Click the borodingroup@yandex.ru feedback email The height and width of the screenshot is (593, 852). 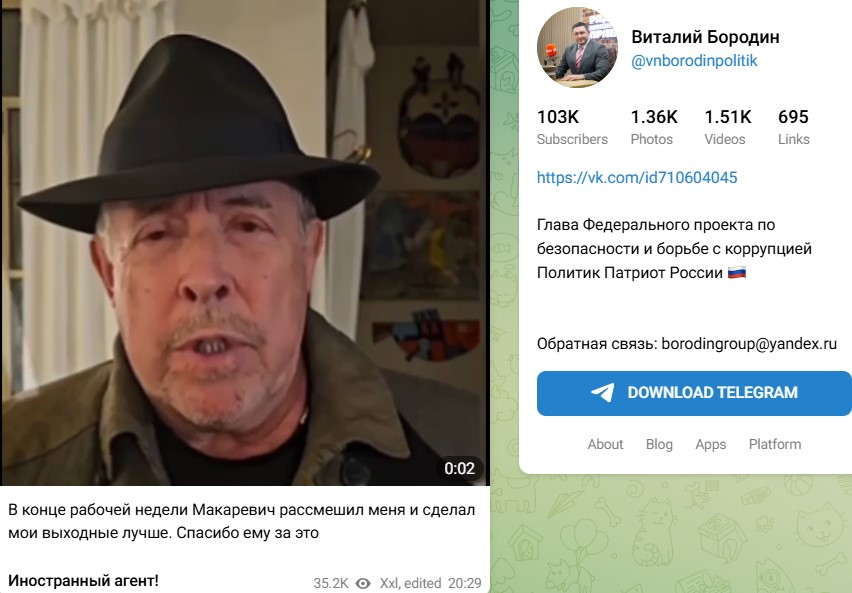click(749, 344)
